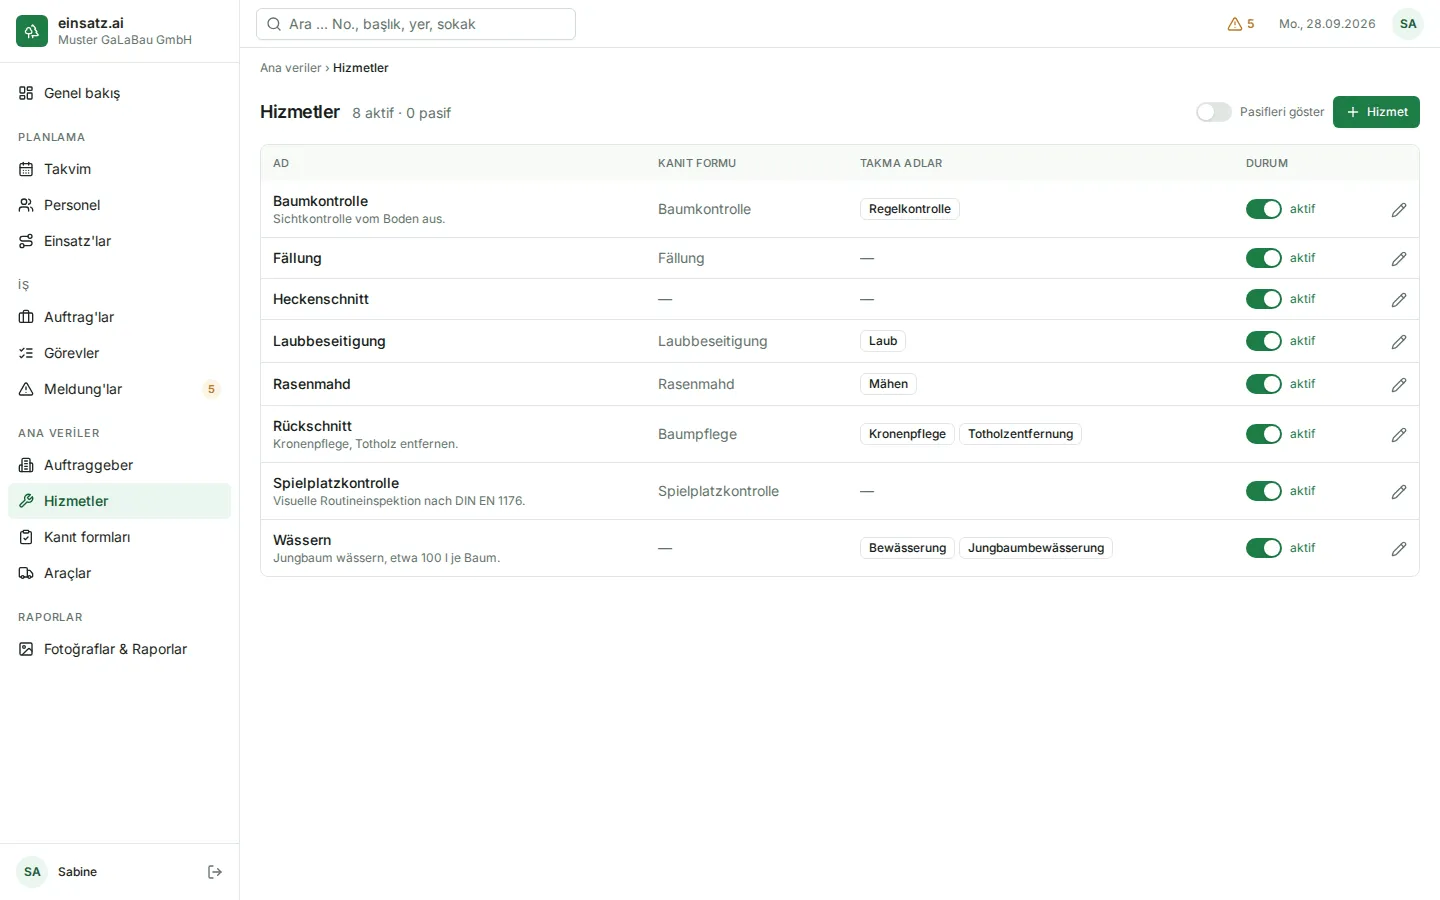1440x900 pixels.
Task: Click the Mähen alias tag
Action: (x=888, y=384)
